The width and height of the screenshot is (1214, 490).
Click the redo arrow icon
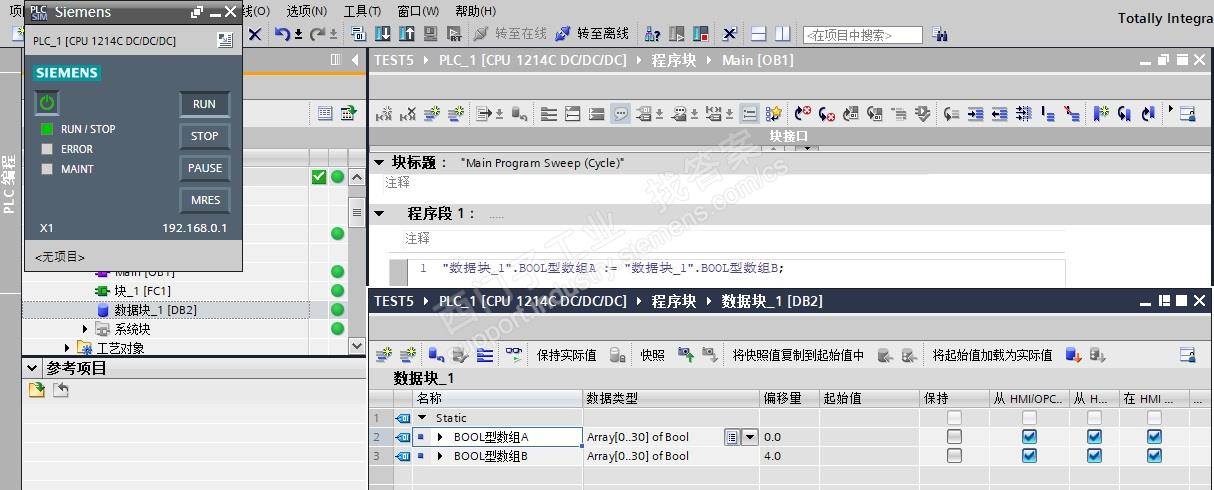click(x=318, y=34)
